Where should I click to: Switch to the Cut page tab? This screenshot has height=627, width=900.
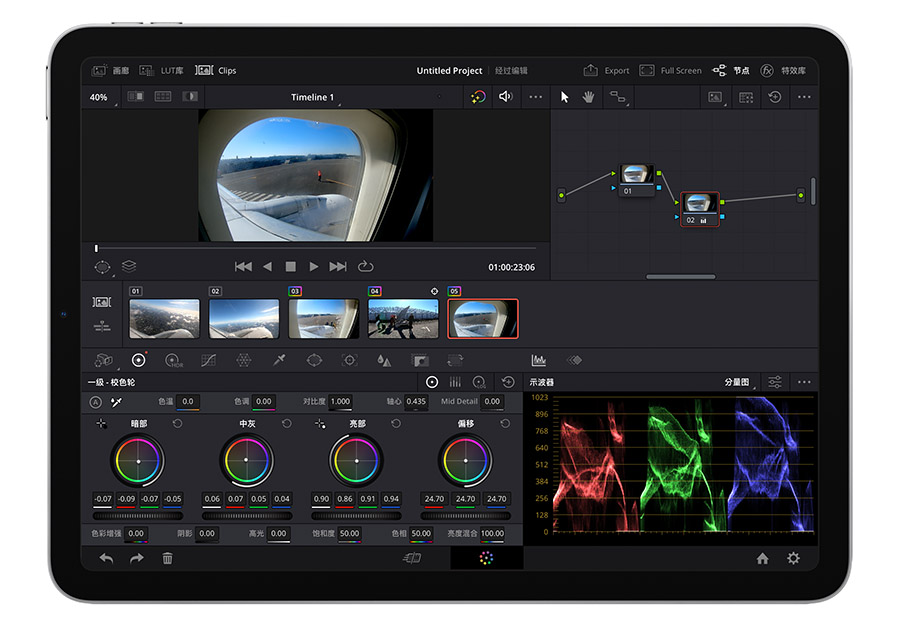coord(413,558)
